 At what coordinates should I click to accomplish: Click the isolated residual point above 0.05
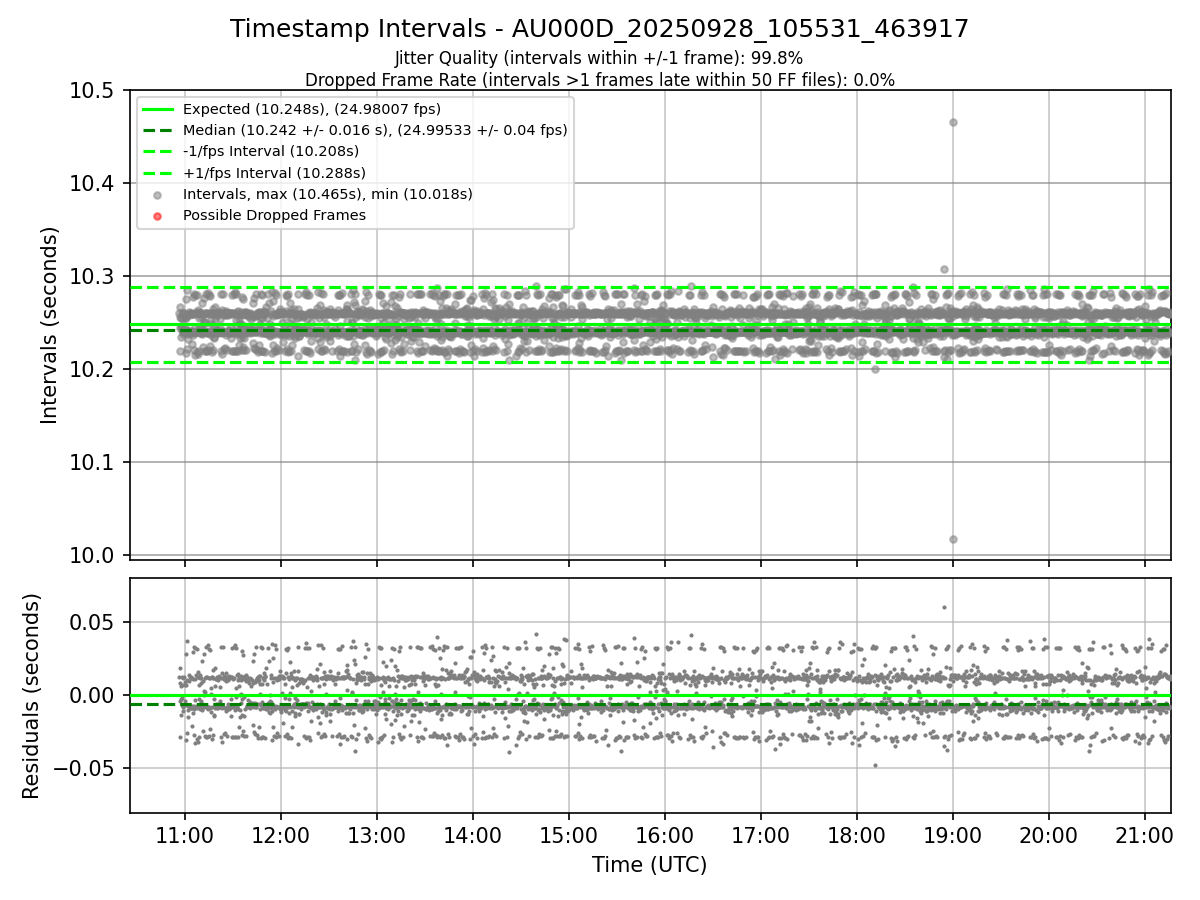pyautogui.click(x=943, y=607)
